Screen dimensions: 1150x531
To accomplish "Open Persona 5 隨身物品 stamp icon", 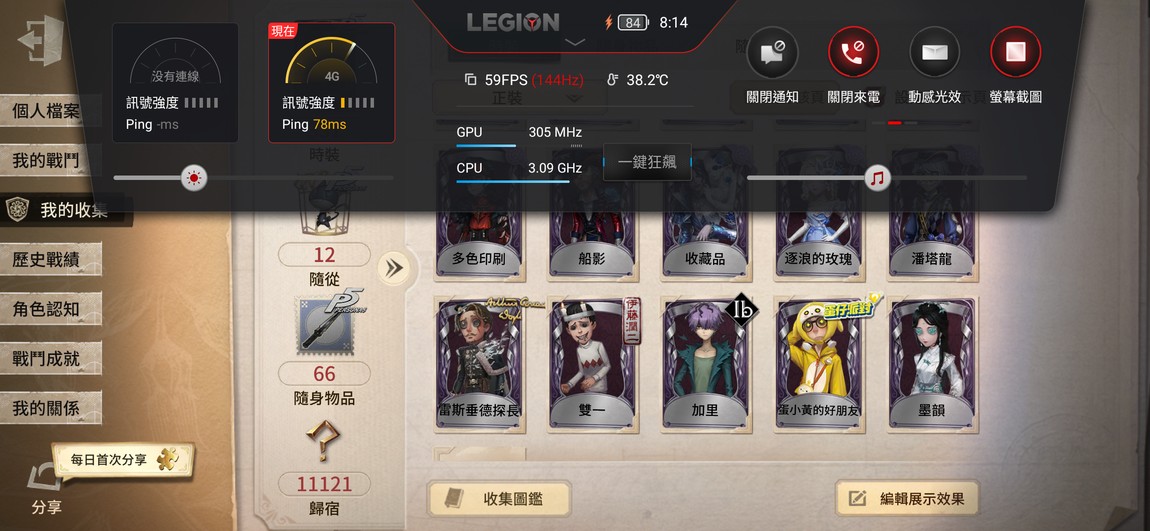I will coord(324,323).
